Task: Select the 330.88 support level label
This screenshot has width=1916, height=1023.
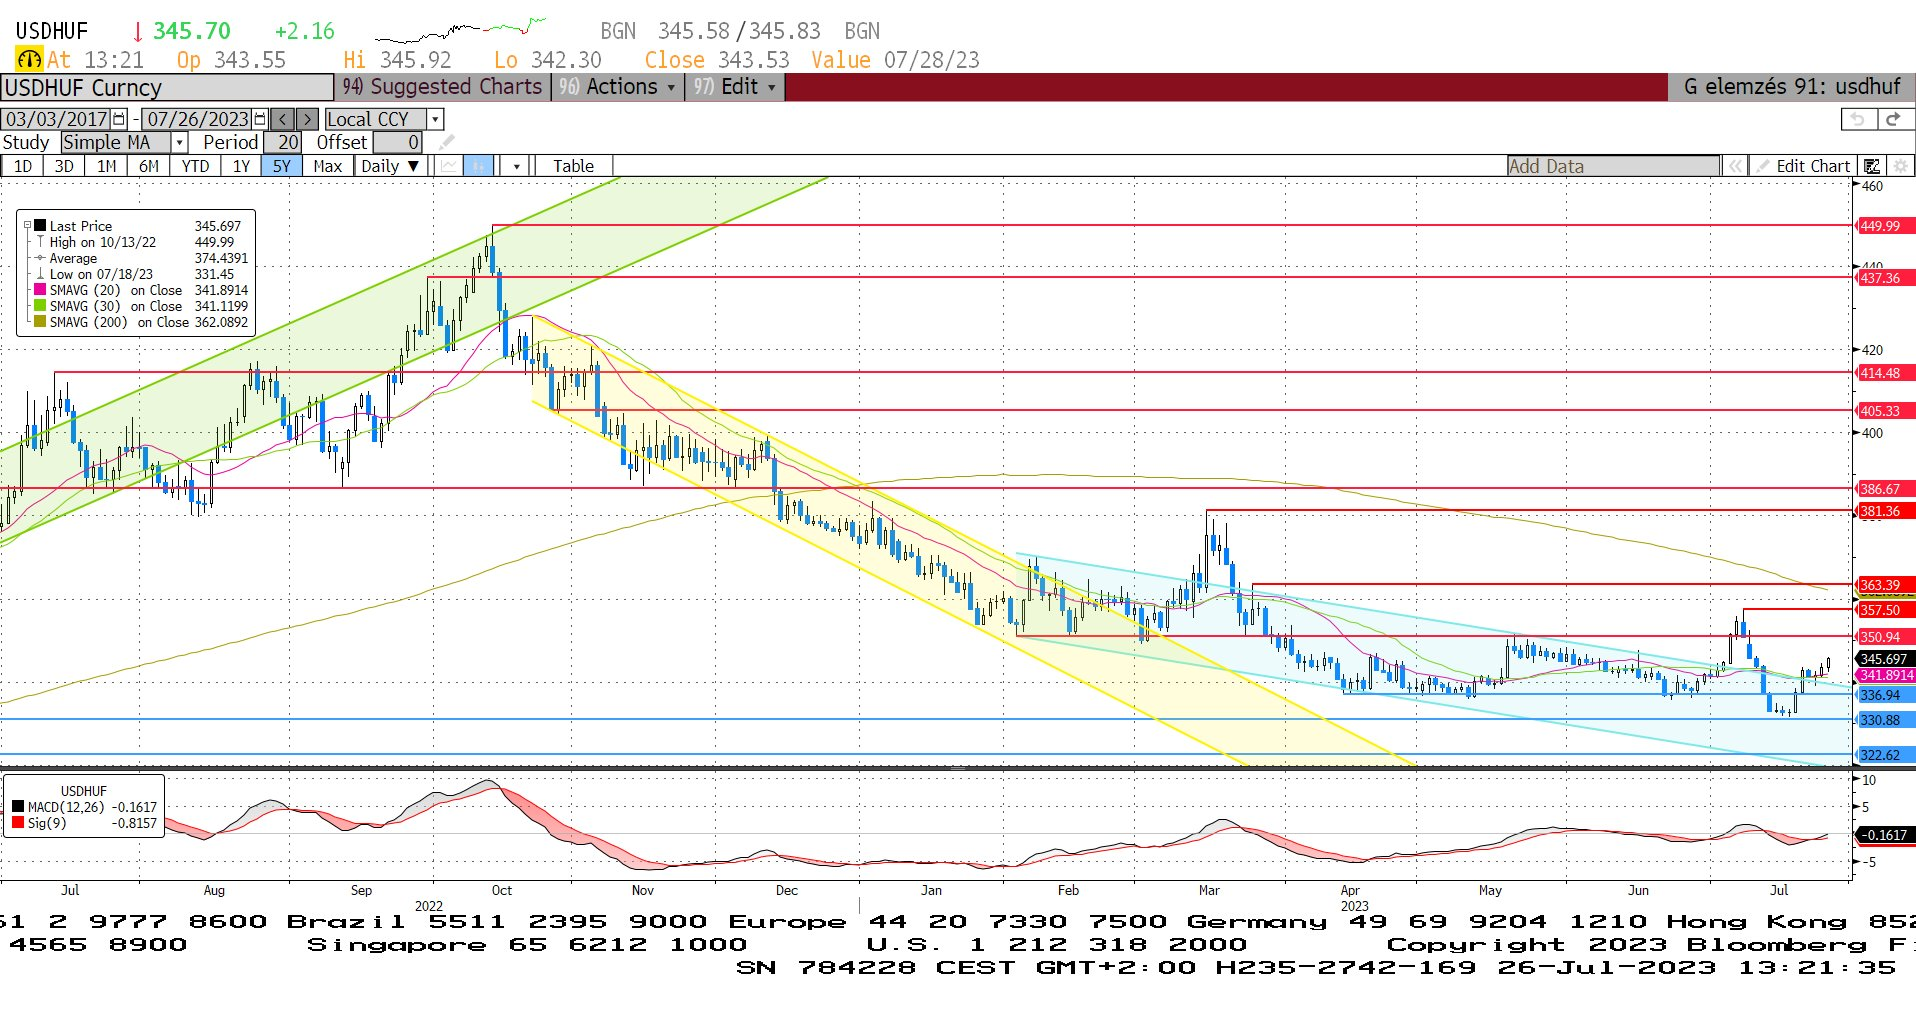Action: 1885,720
